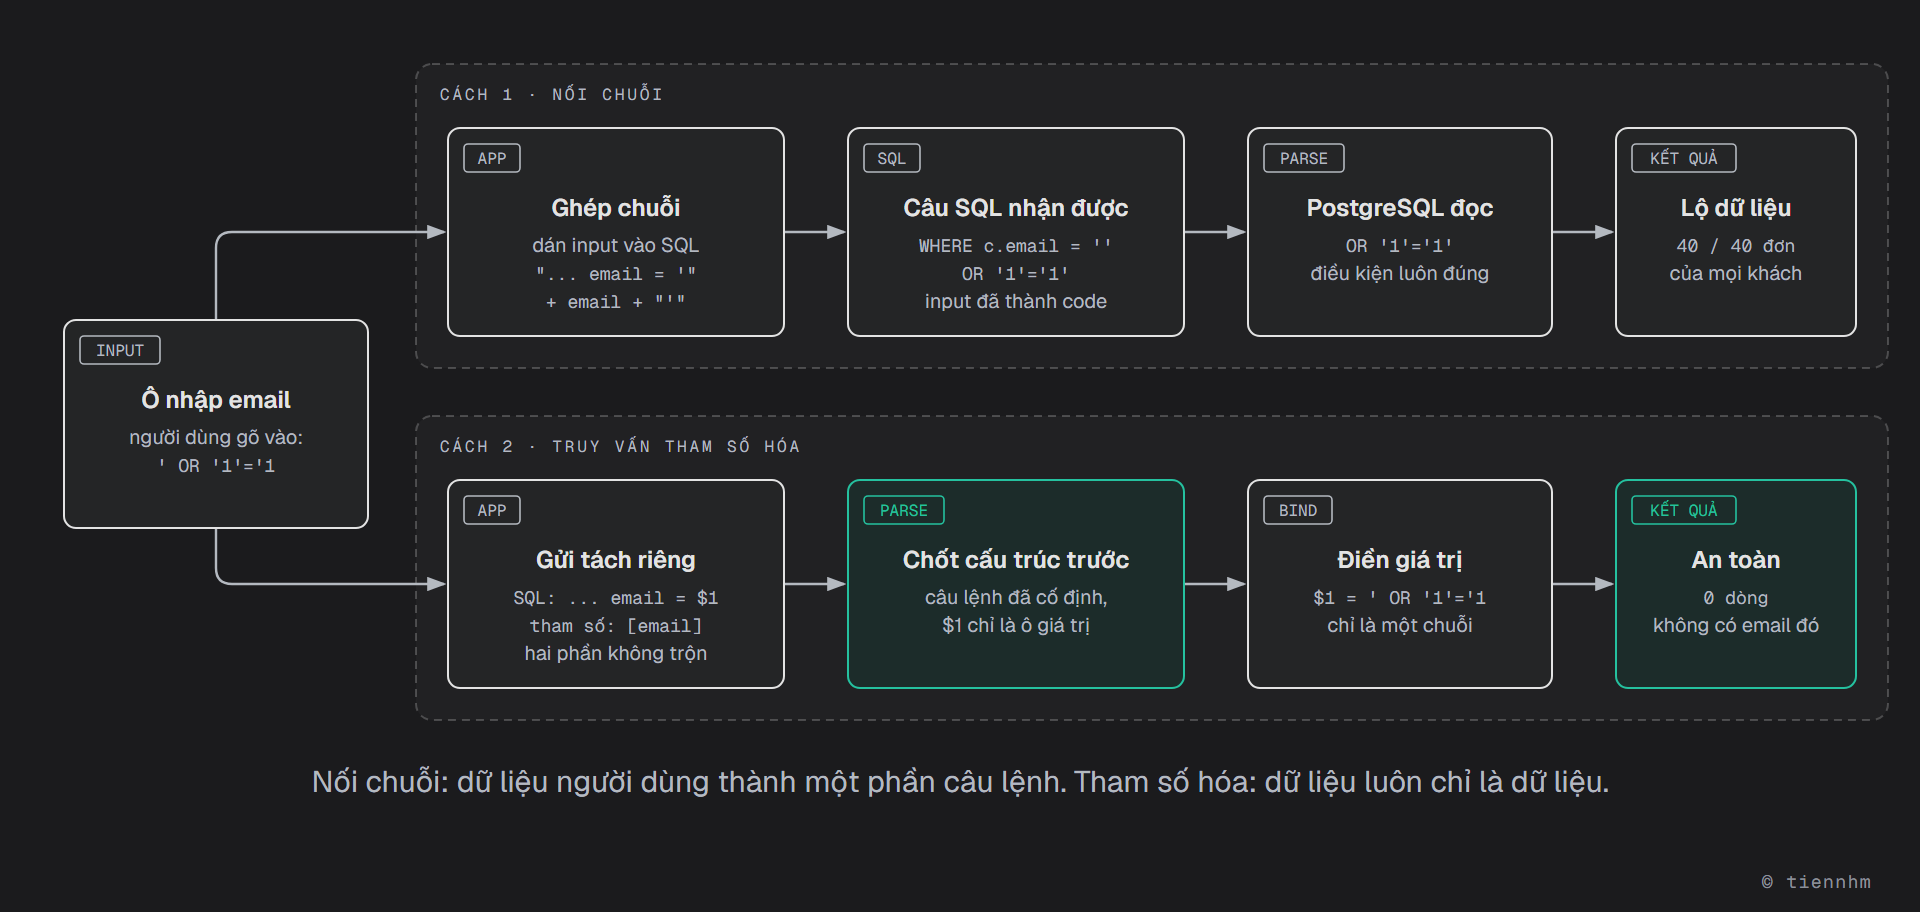Select the 'Câu SQL nhận được' heading
Image resolution: width=1920 pixels, height=912 pixels.
coord(1016,208)
